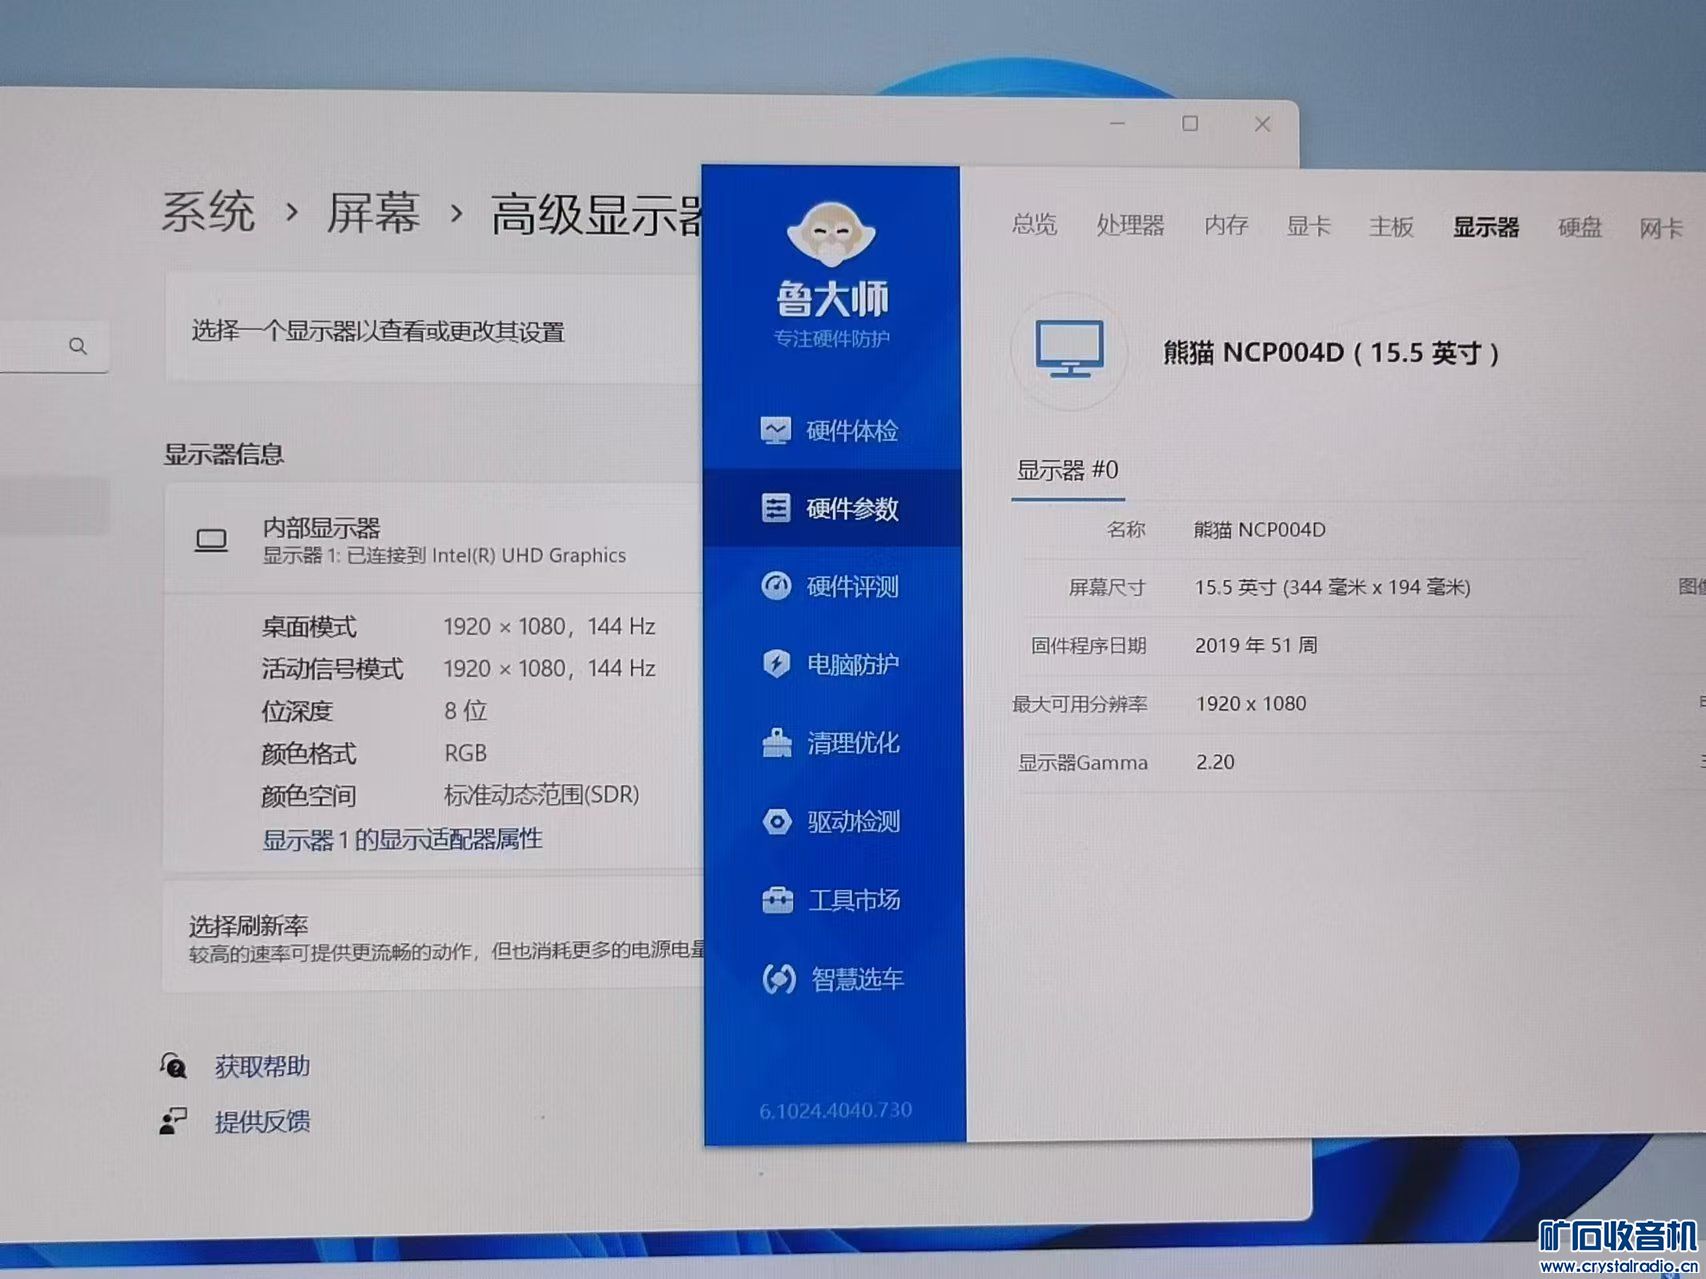Switch to the 内存 tab
This screenshot has width=1706, height=1279.
1226,225
